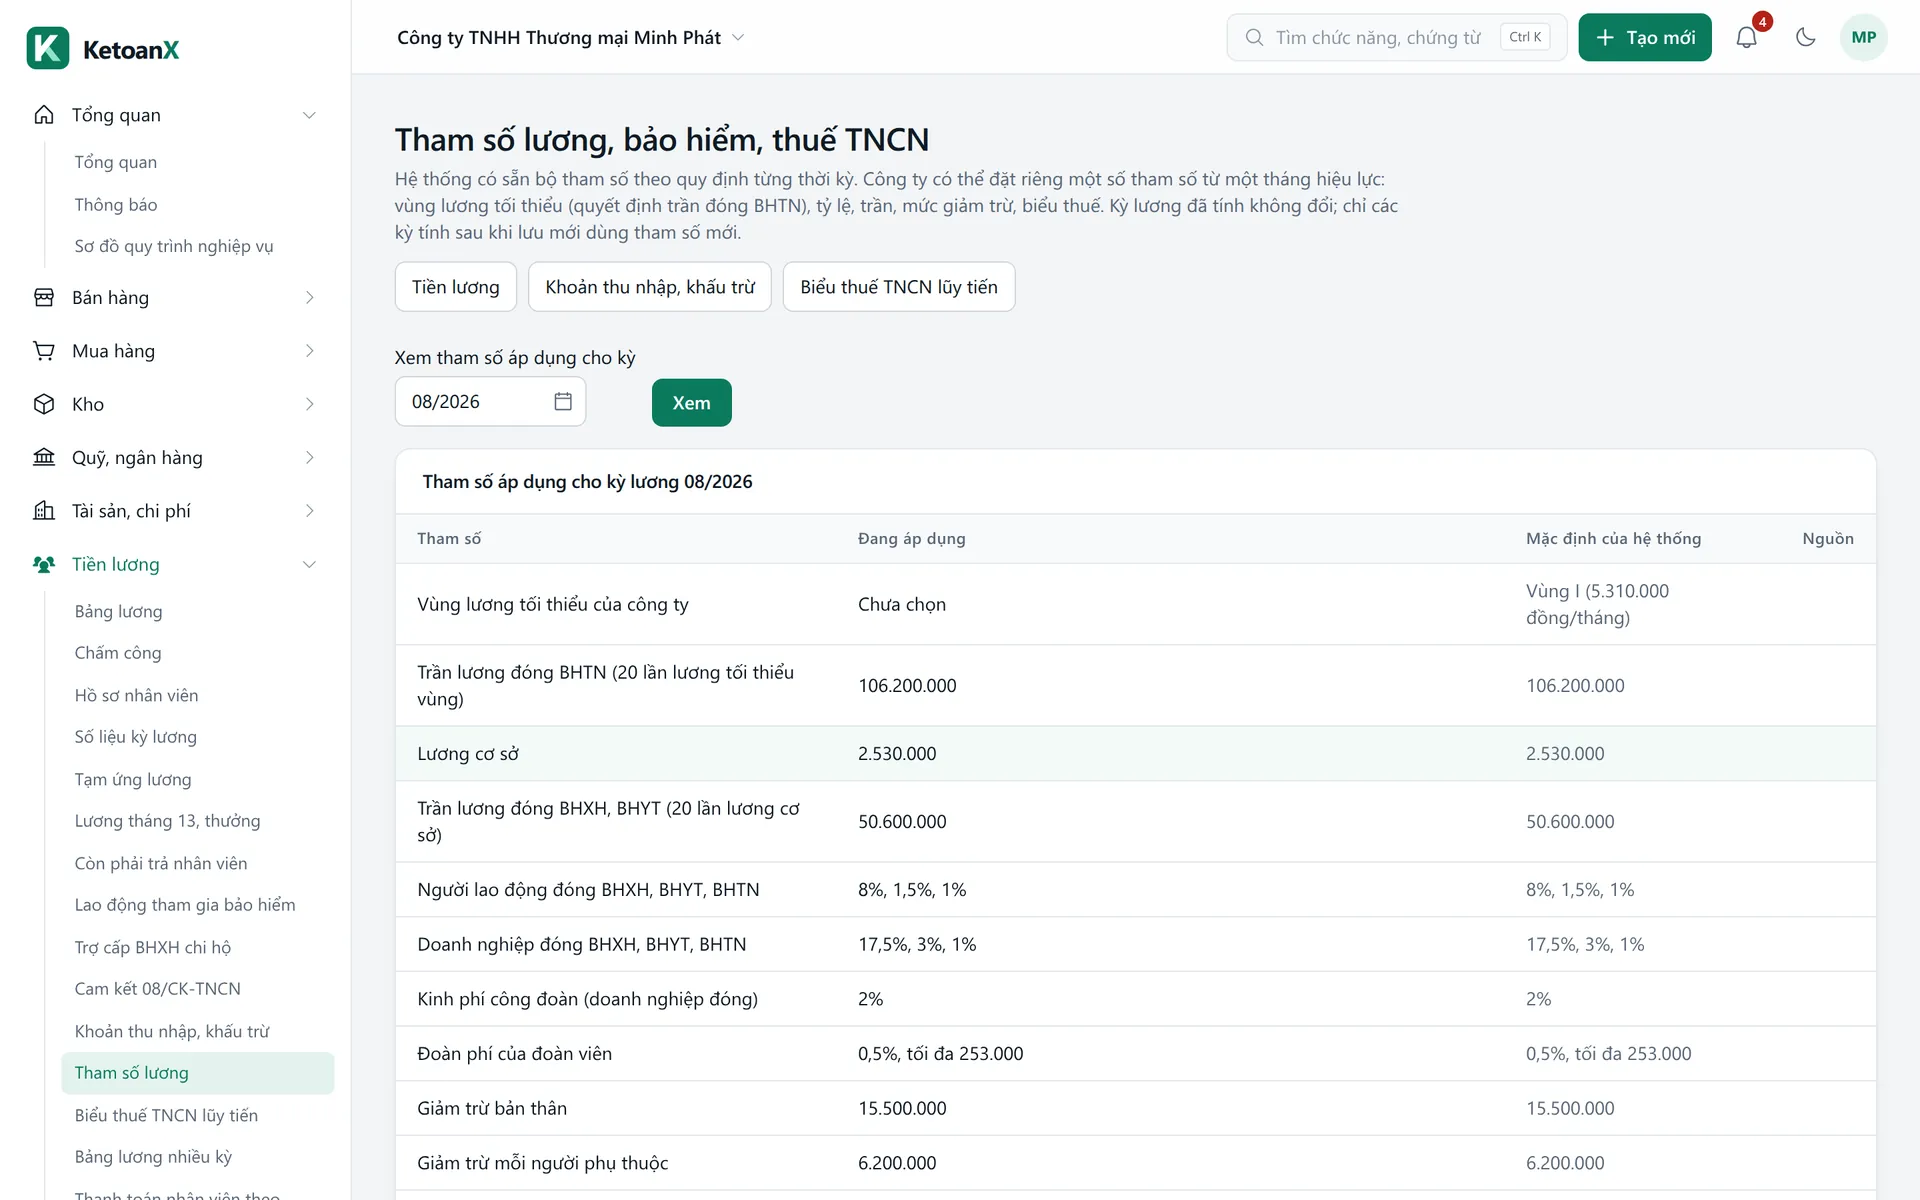Open the calendar icon in period field
Image resolution: width=1920 pixels, height=1200 pixels.
coord(563,401)
